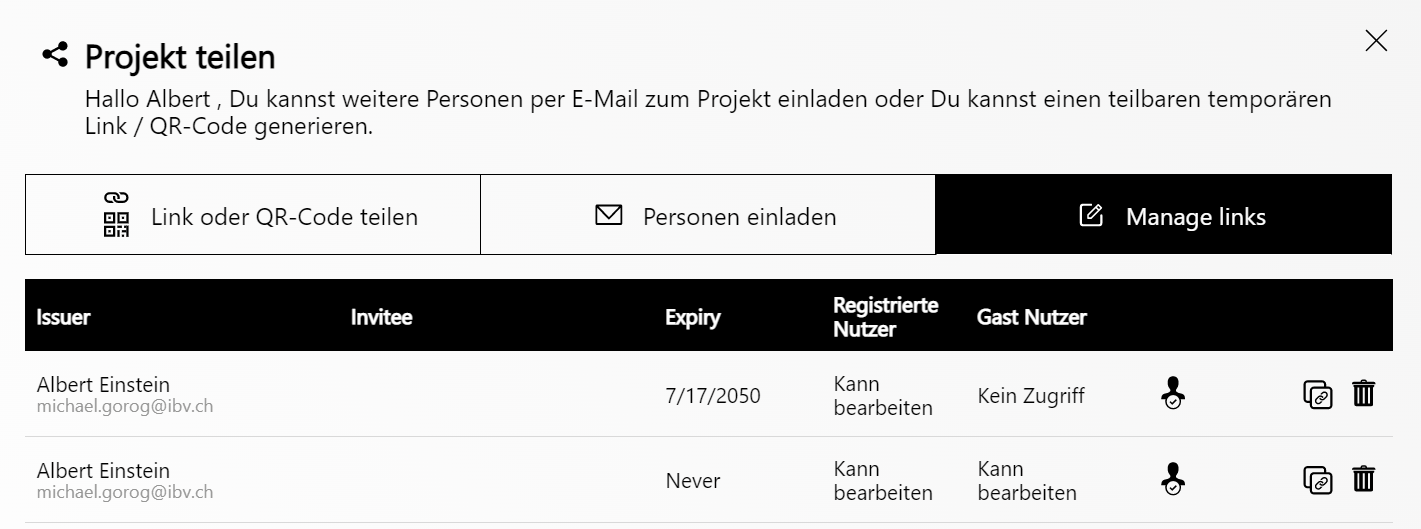Click the Gast Nutzer column header
This screenshot has height=529, width=1421.
pyautogui.click(x=1031, y=317)
